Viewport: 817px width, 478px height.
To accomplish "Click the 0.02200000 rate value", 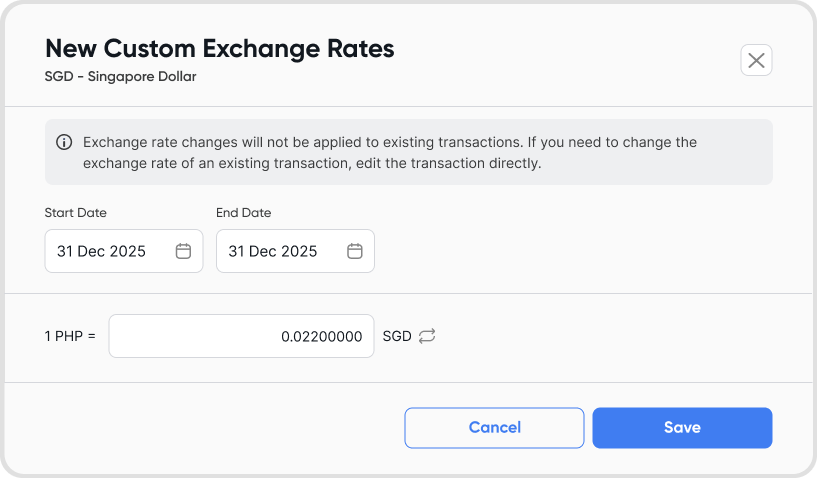I will click(321, 337).
